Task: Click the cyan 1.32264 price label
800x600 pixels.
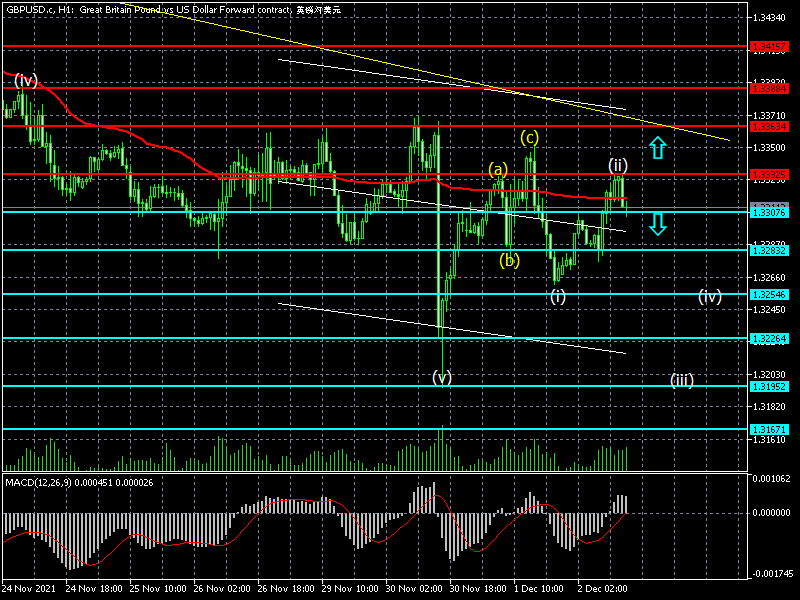Action: pos(769,339)
